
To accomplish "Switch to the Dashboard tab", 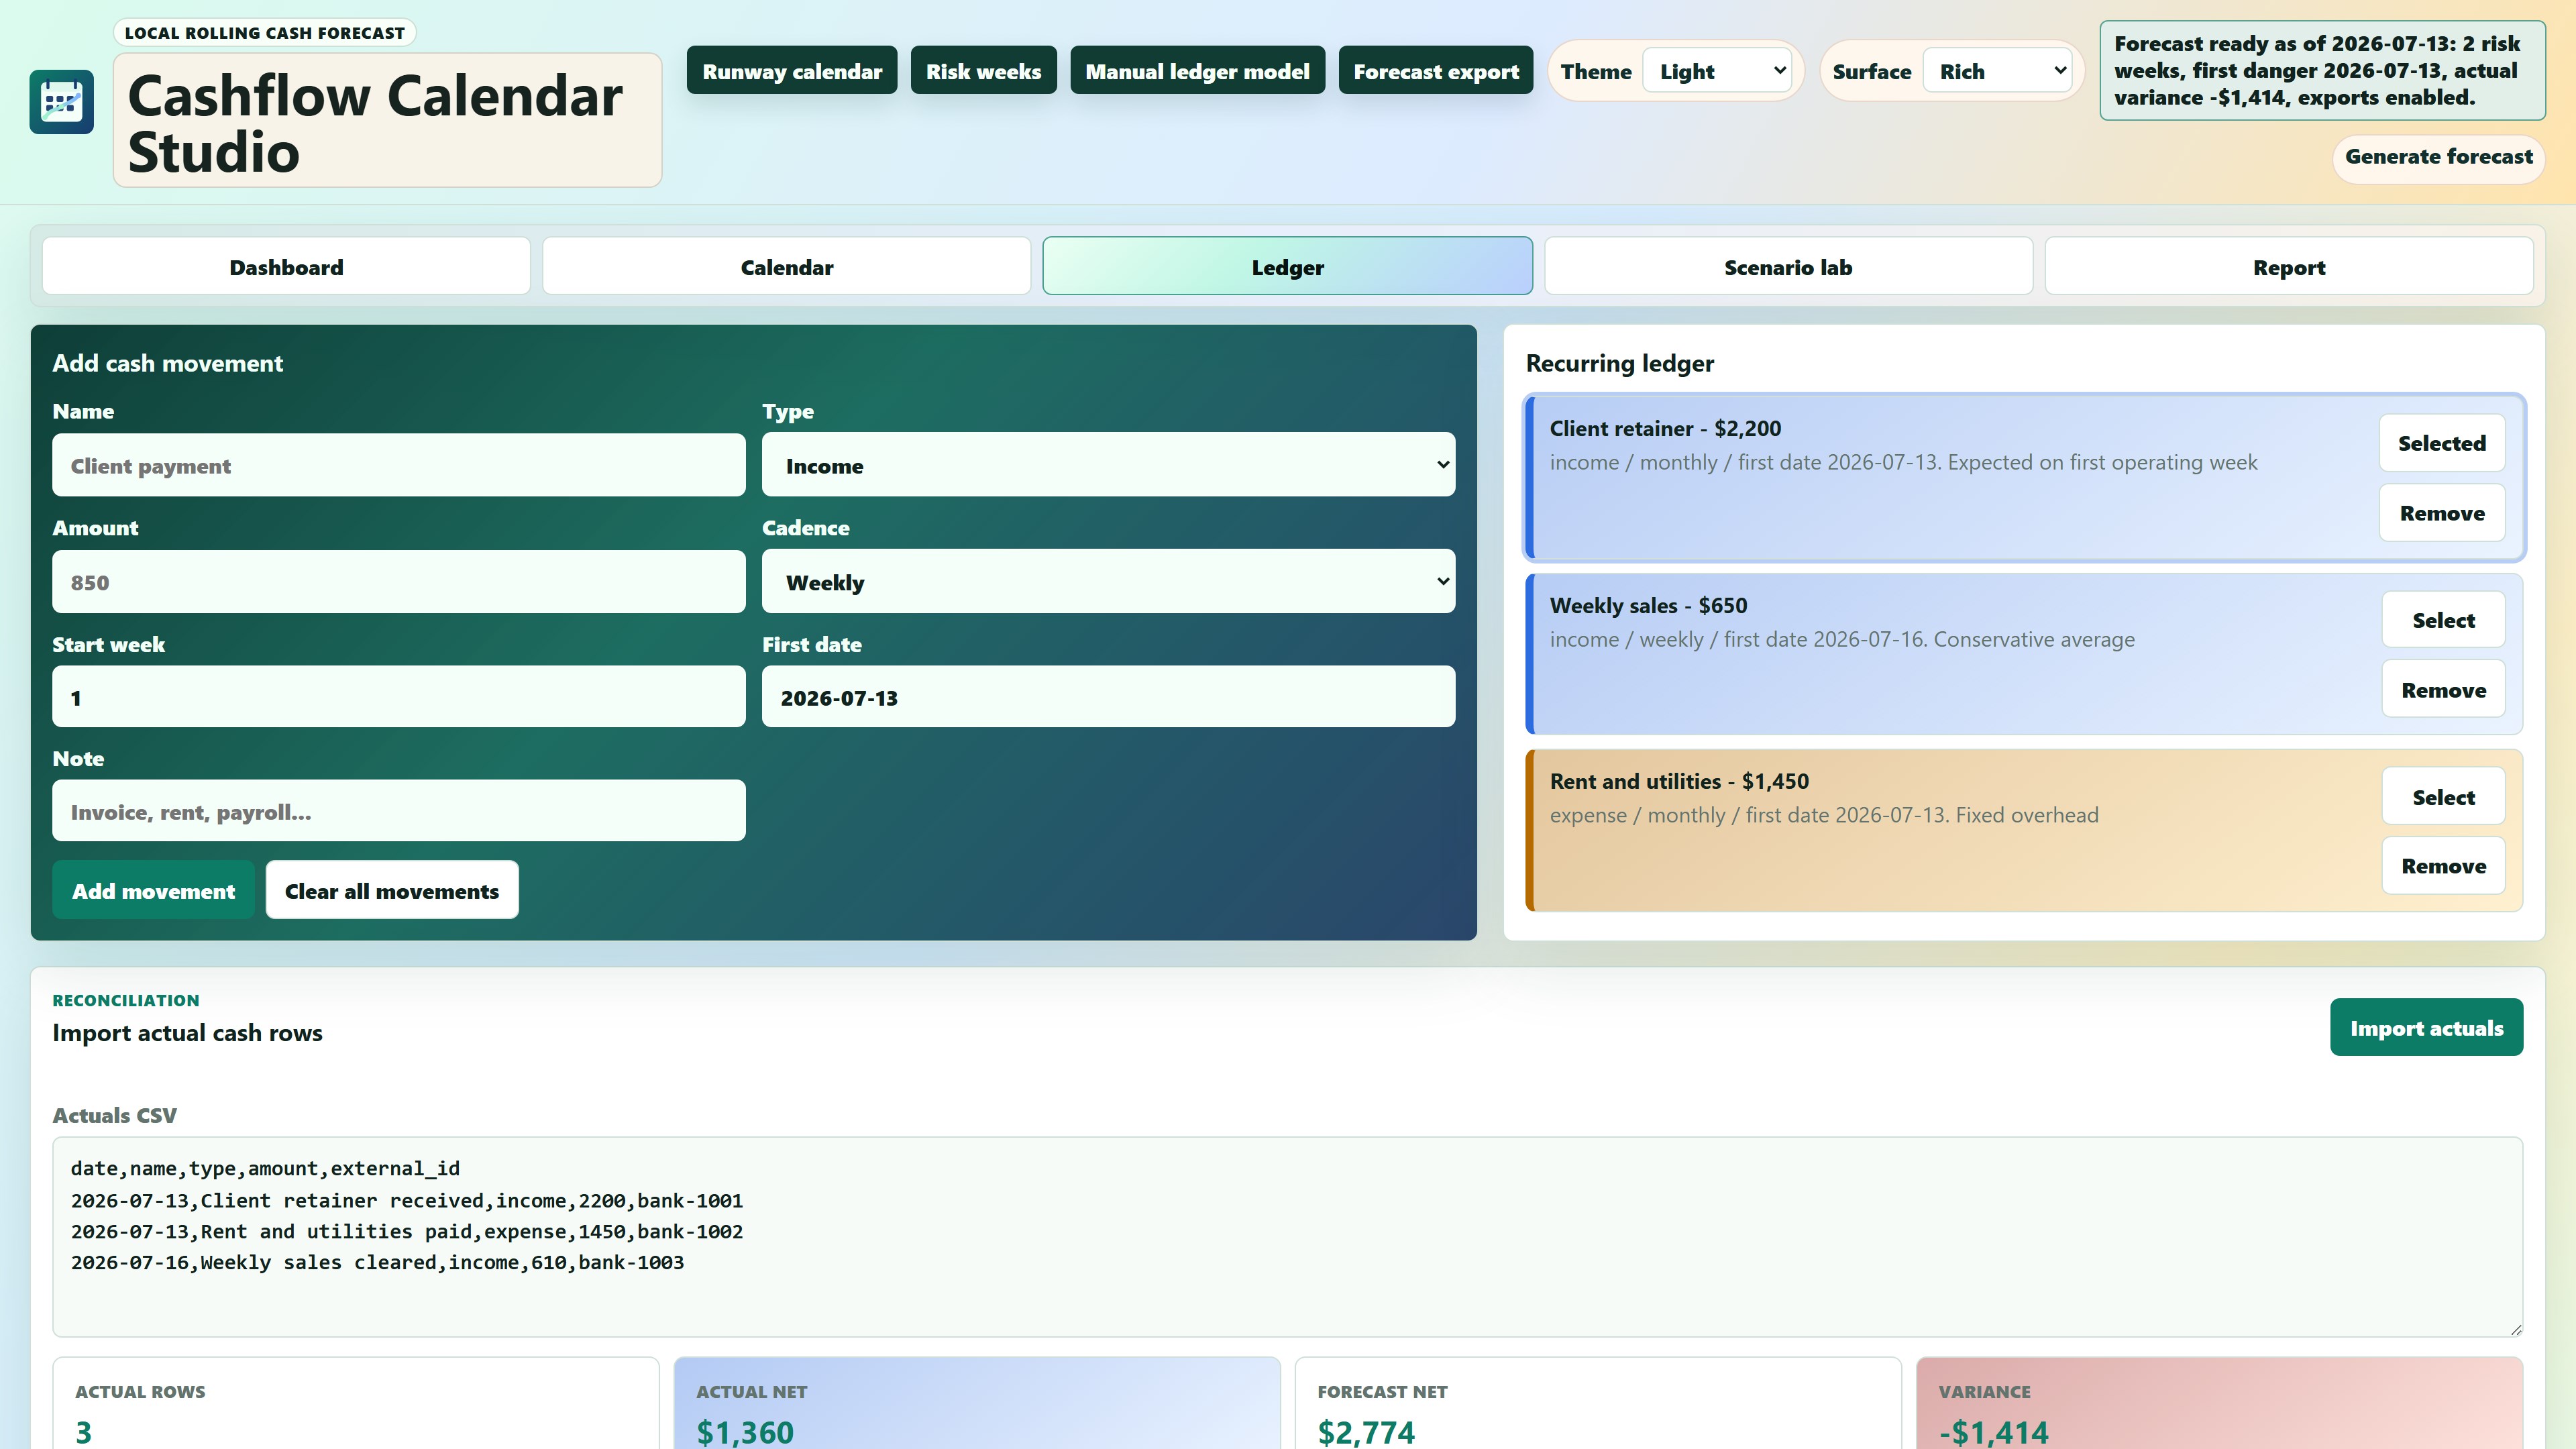I will (x=286, y=267).
